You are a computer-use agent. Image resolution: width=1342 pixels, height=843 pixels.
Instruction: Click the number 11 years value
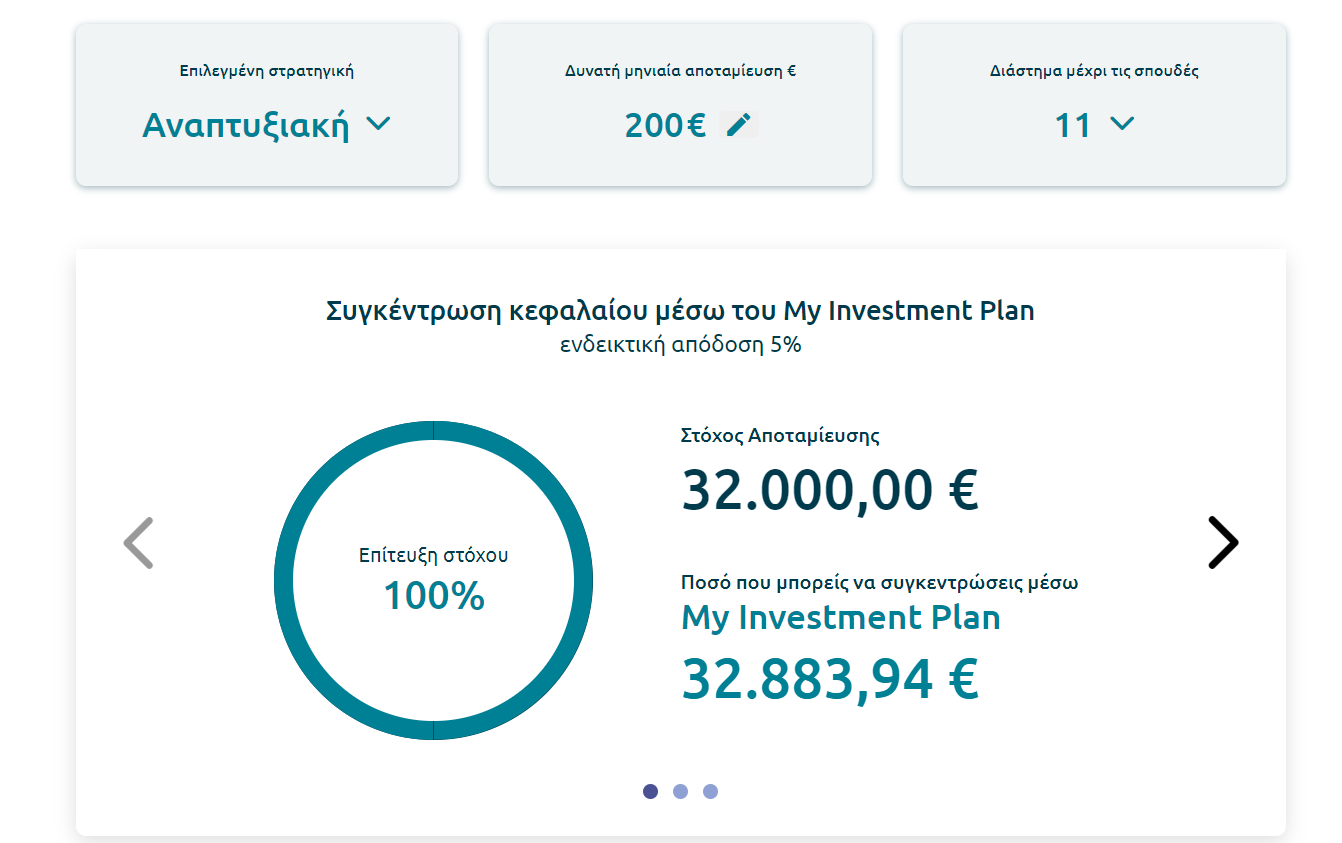tap(1072, 126)
